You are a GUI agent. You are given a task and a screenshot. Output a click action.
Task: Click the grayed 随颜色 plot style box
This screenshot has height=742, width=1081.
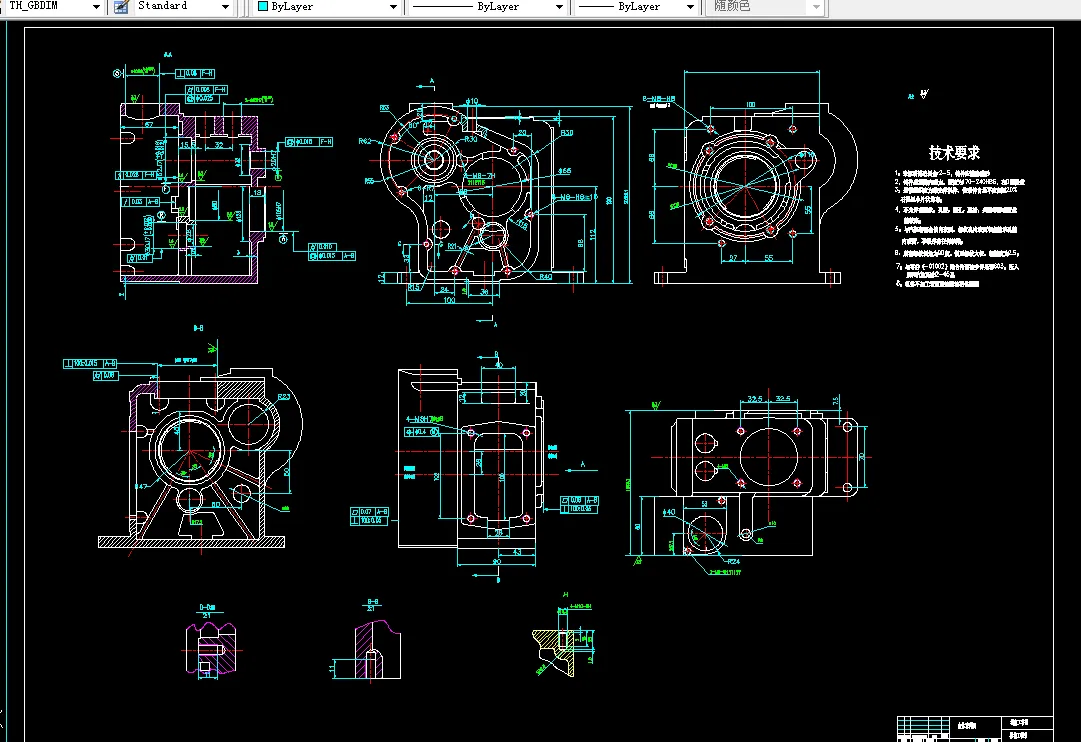tap(765, 6)
